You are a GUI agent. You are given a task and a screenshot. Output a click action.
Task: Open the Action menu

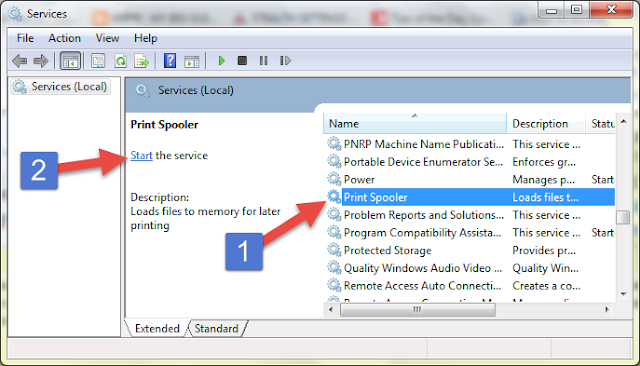coord(64,38)
